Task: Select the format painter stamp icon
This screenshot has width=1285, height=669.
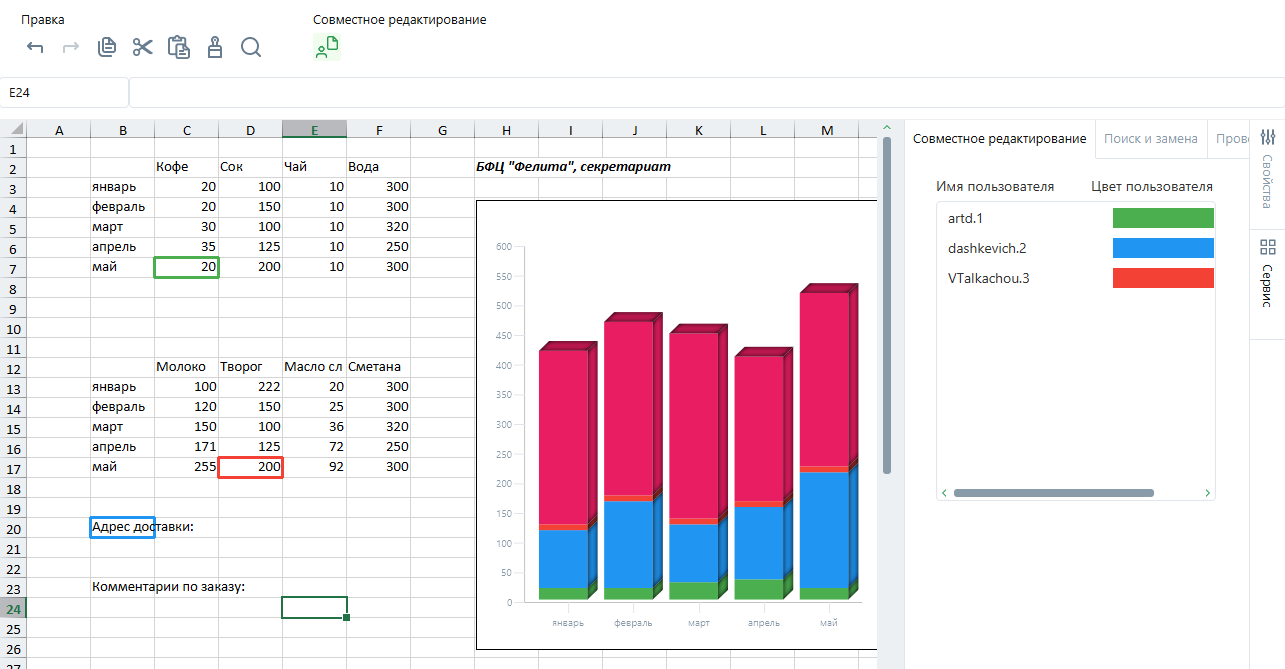Action: [x=214, y=47]
